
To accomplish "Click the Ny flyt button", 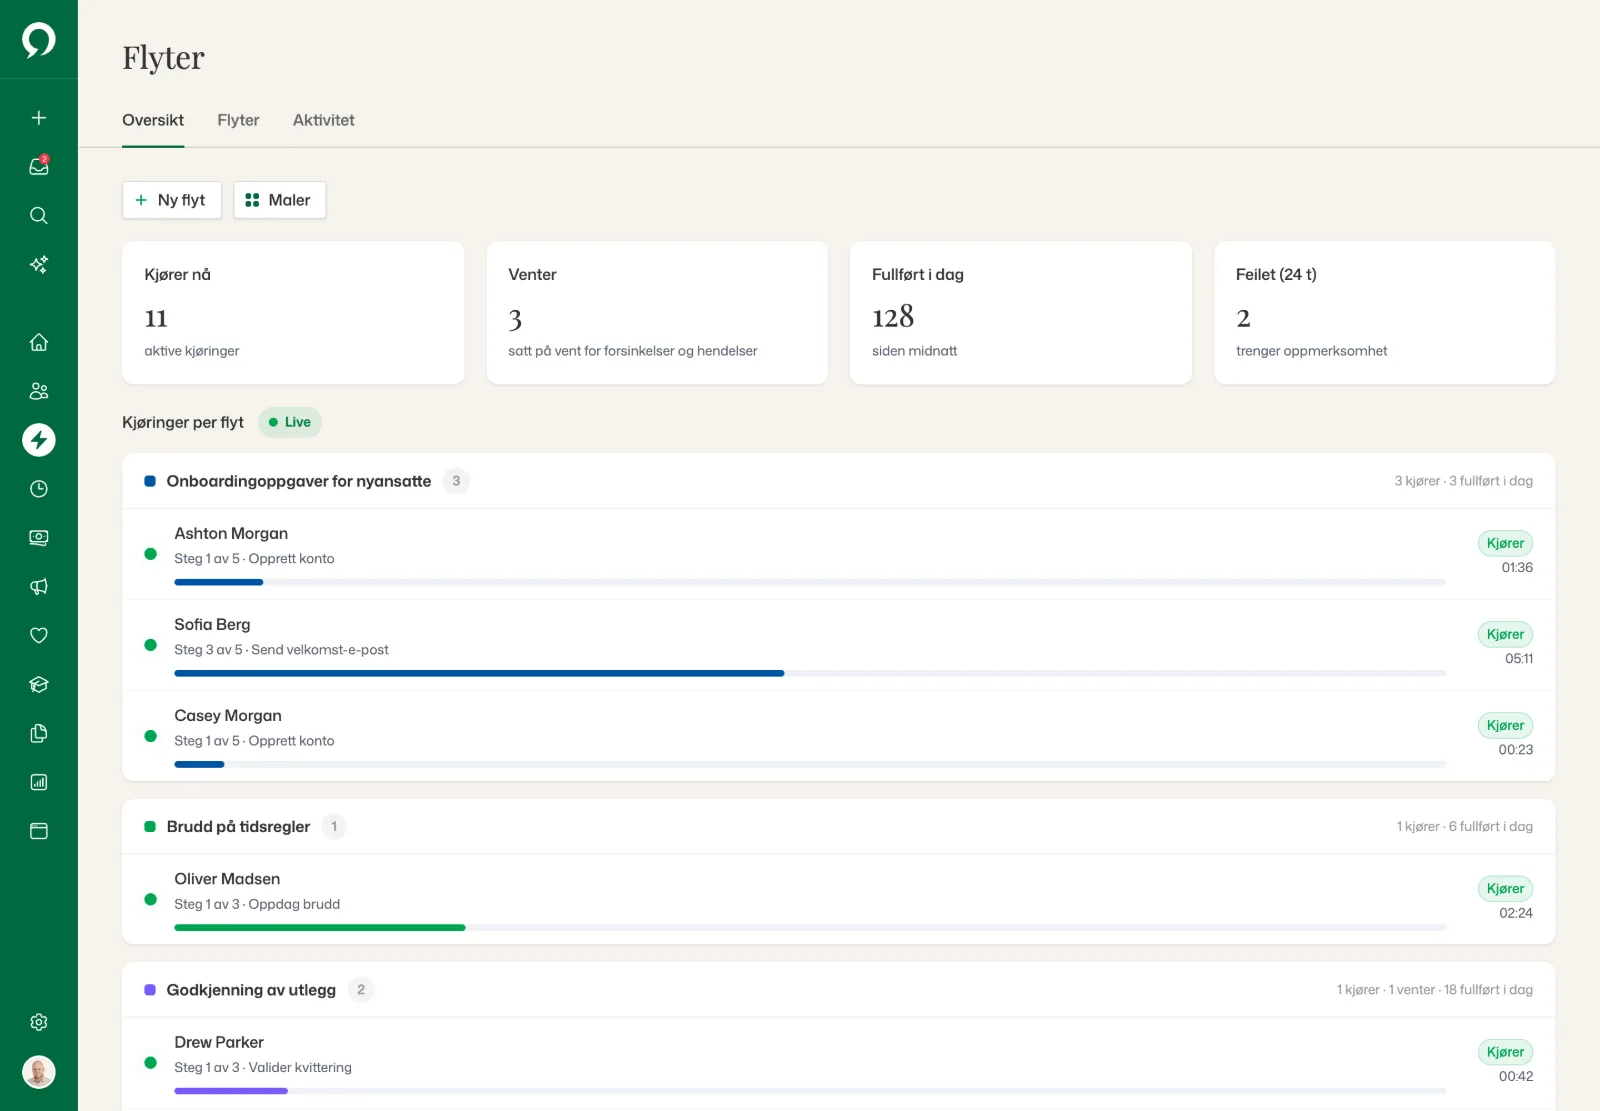I will coord(172,200).
